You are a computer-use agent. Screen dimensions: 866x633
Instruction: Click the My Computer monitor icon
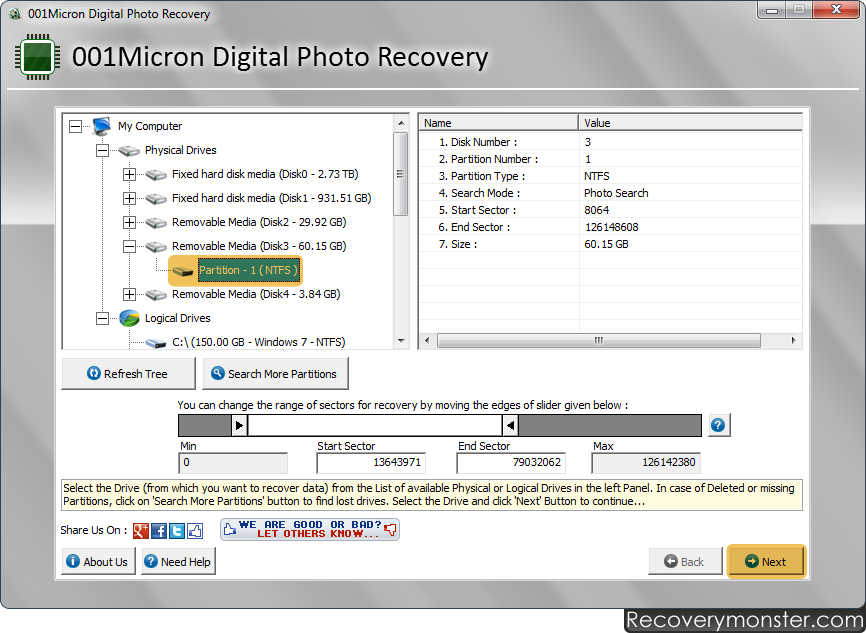[x=102, y=126]
